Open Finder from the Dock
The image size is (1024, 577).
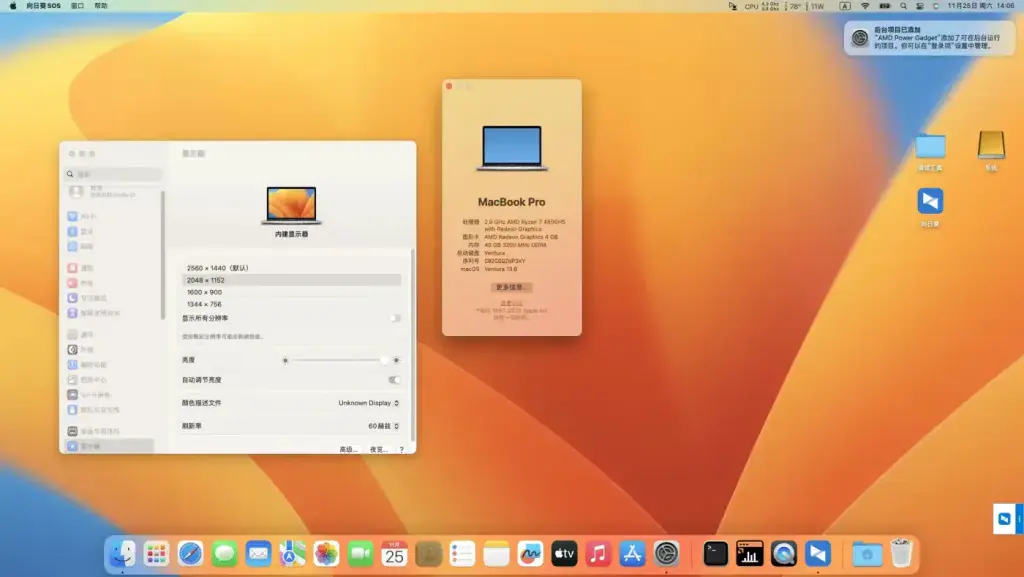[x=122, y=554]
